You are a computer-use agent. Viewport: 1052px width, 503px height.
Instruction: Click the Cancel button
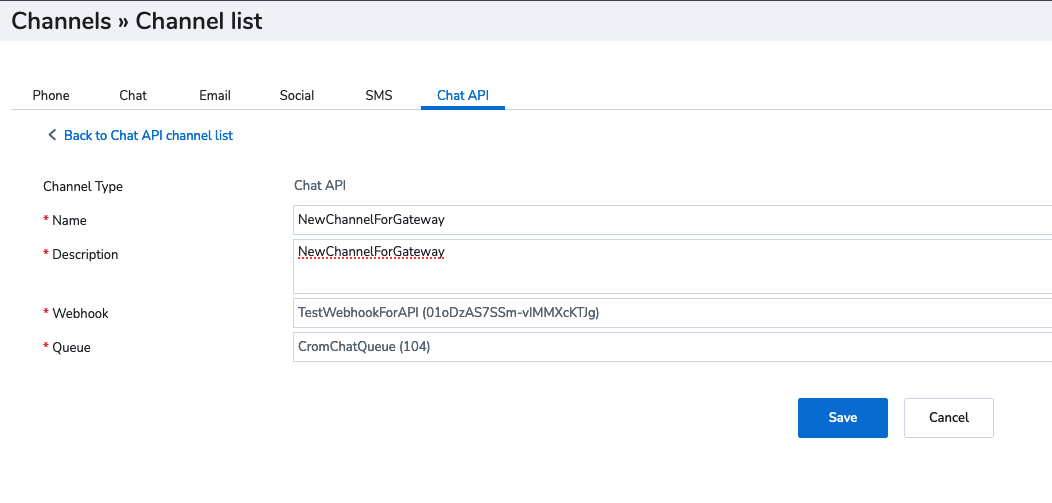pos(948,418)
